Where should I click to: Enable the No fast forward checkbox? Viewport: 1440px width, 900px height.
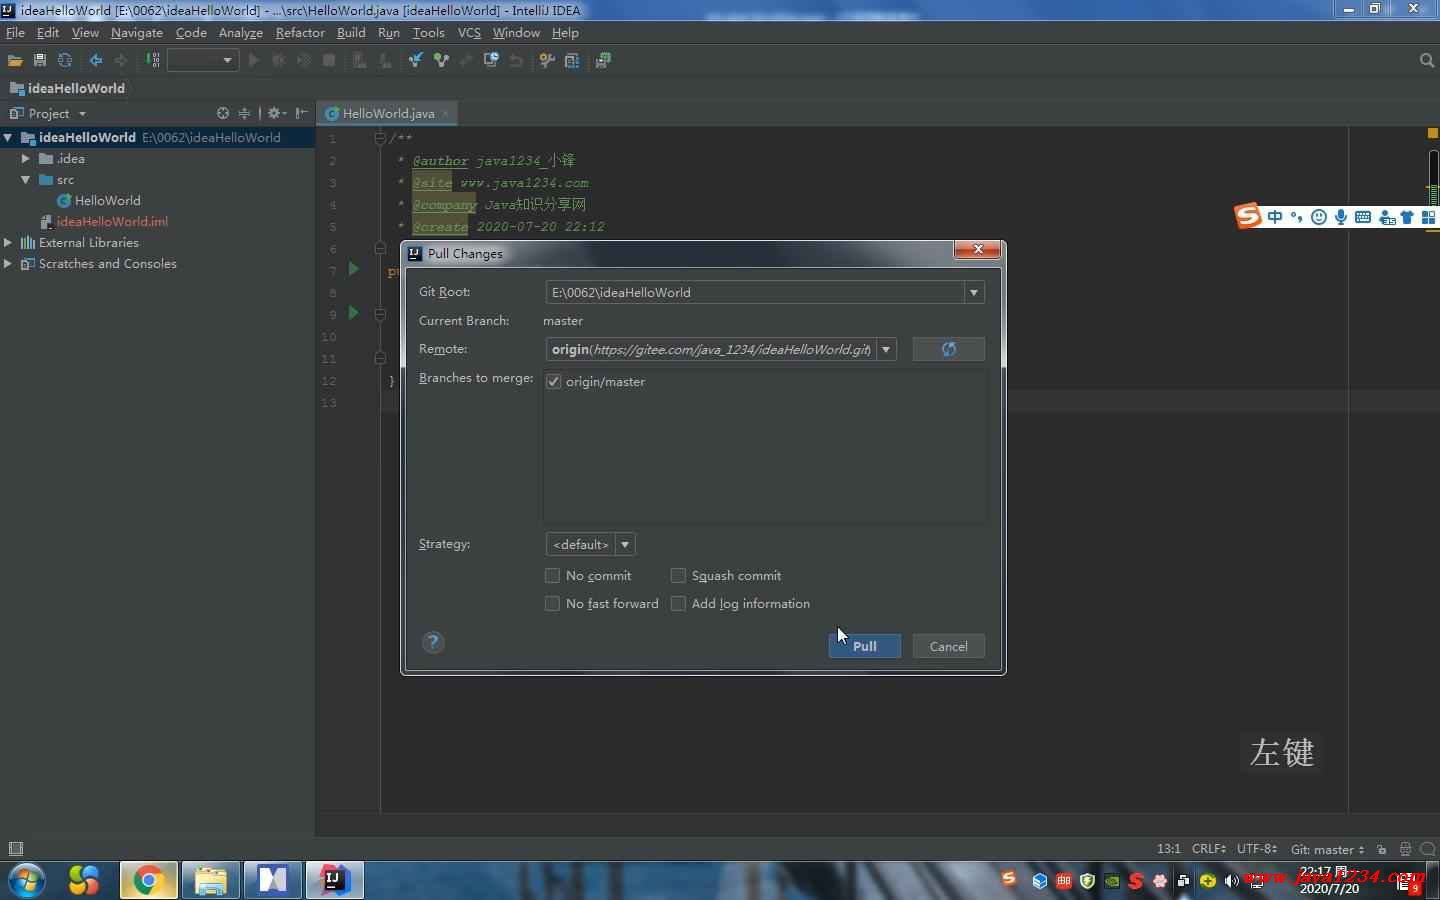click(552, 603)
